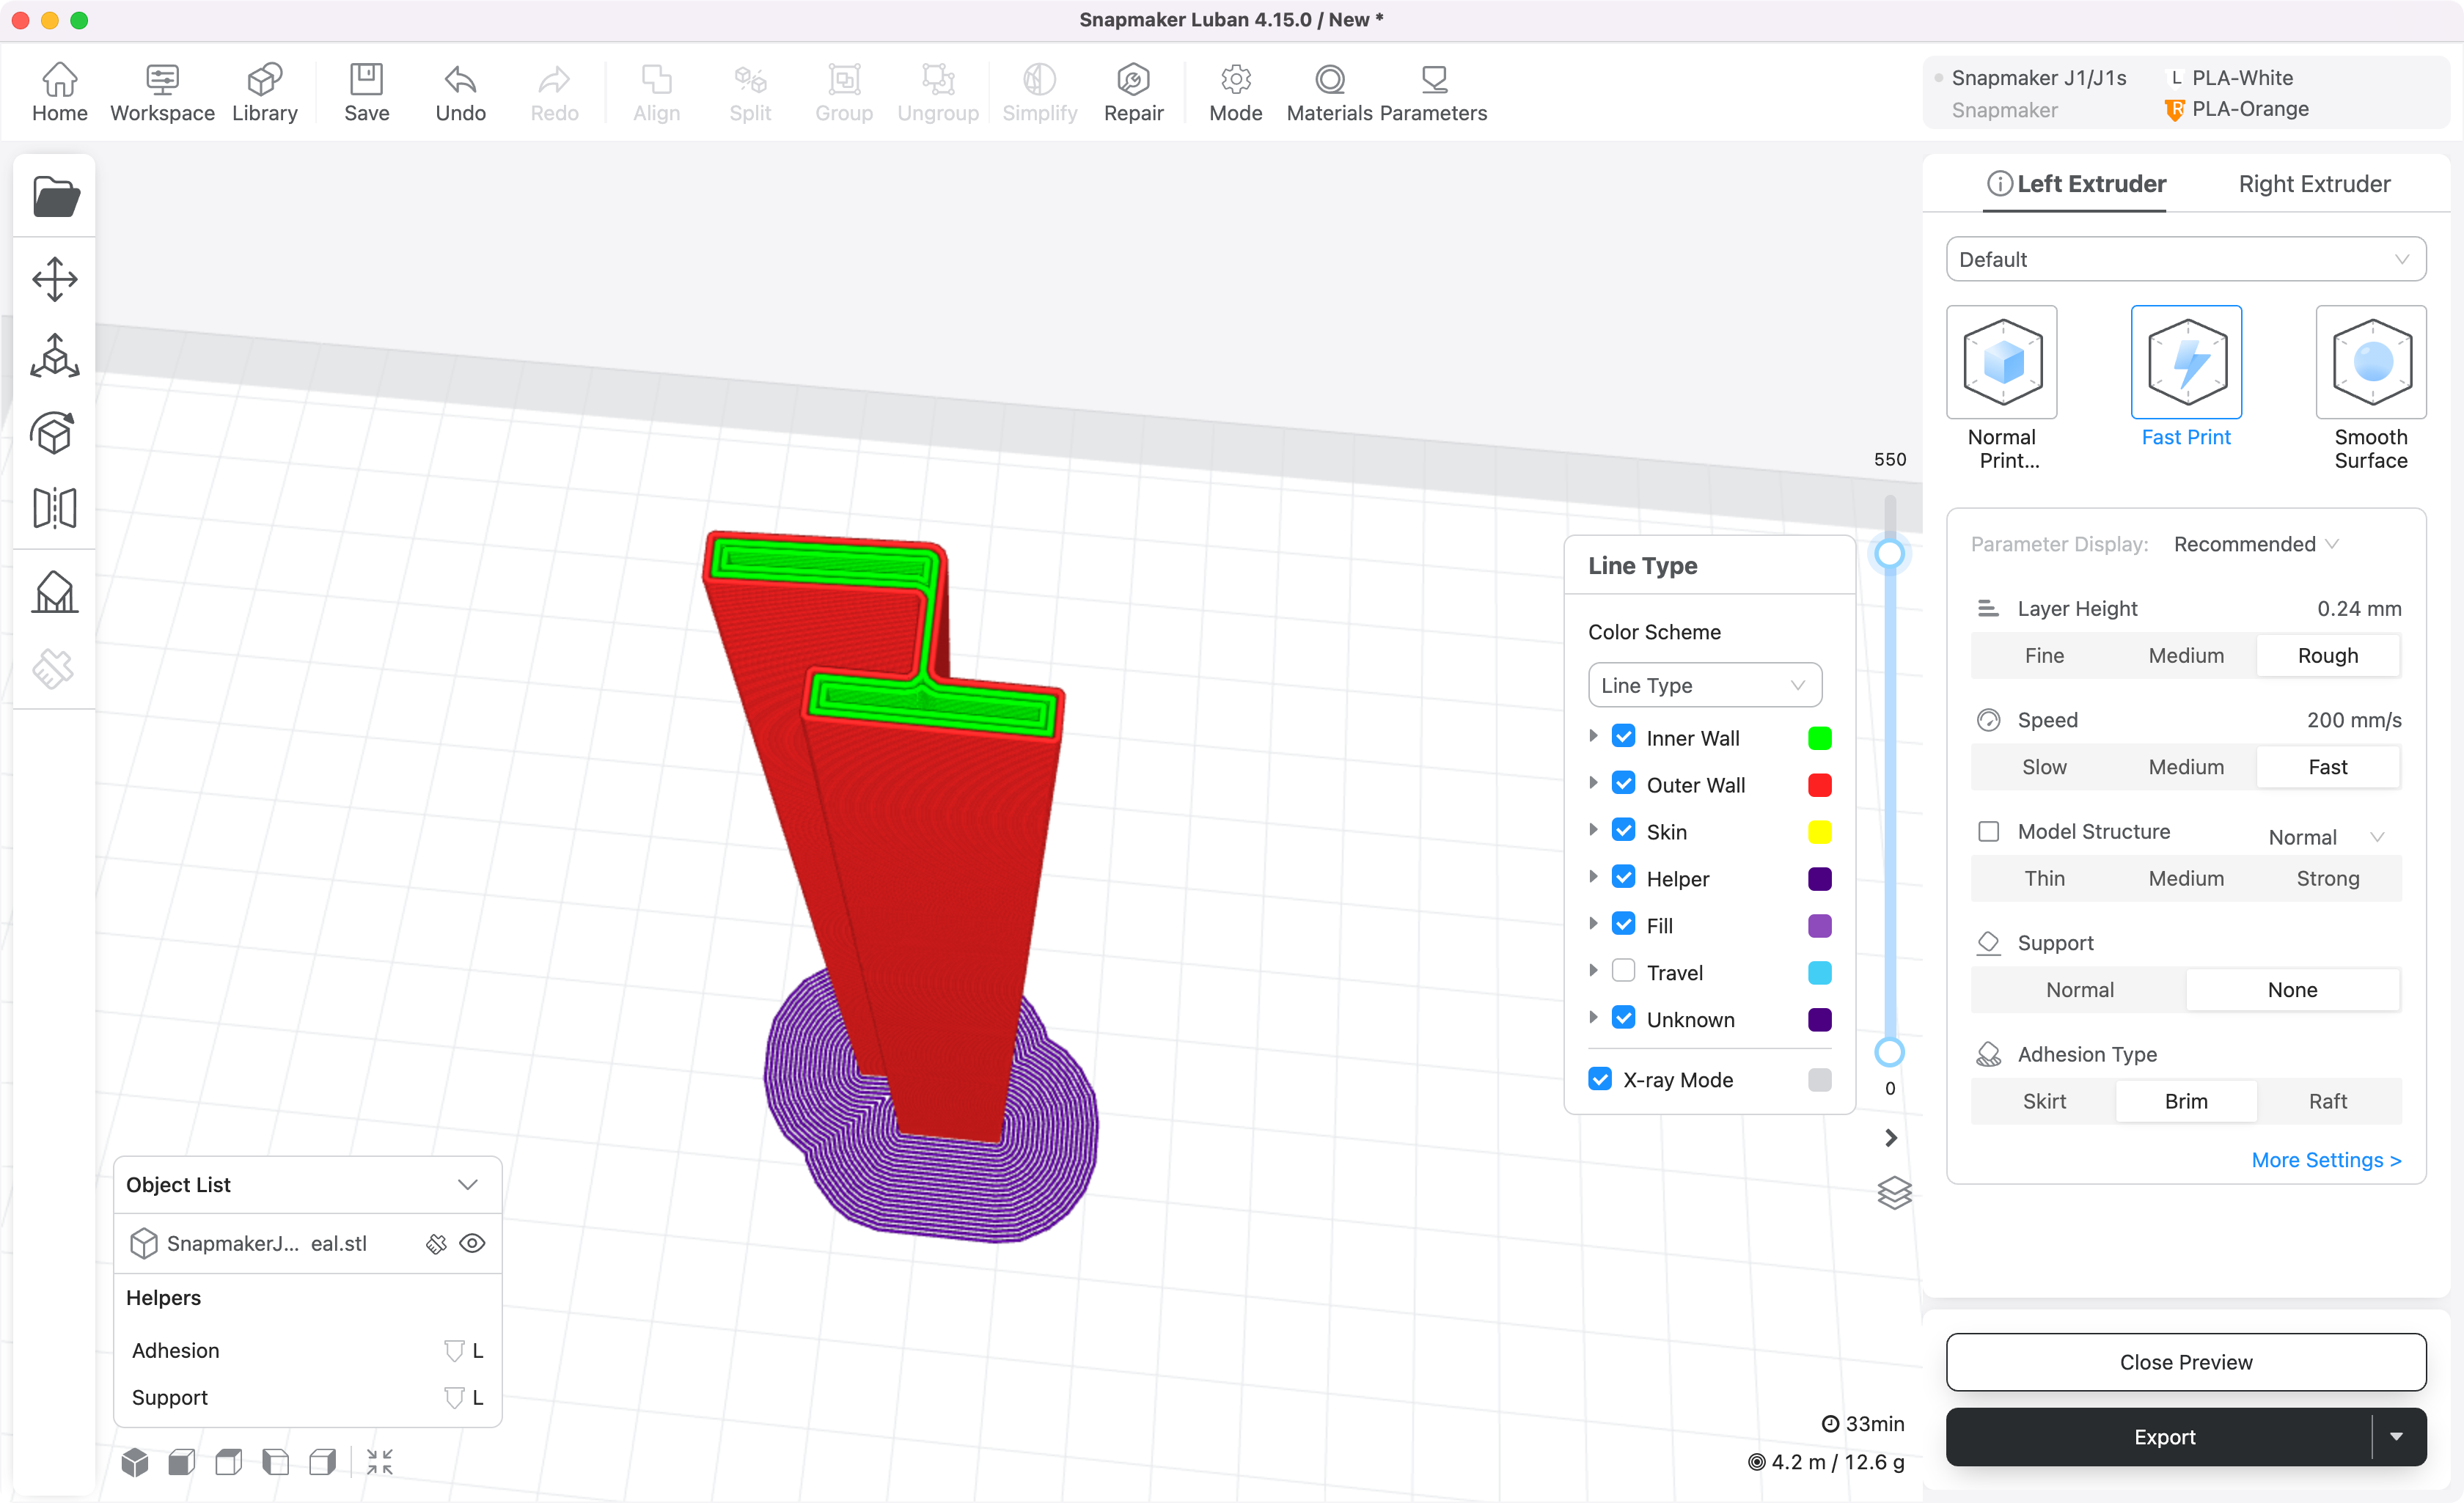This screenshot has width=2464, height=1503.
Task: Switch to the Right Extruder tab
Action: [2314, 184]
